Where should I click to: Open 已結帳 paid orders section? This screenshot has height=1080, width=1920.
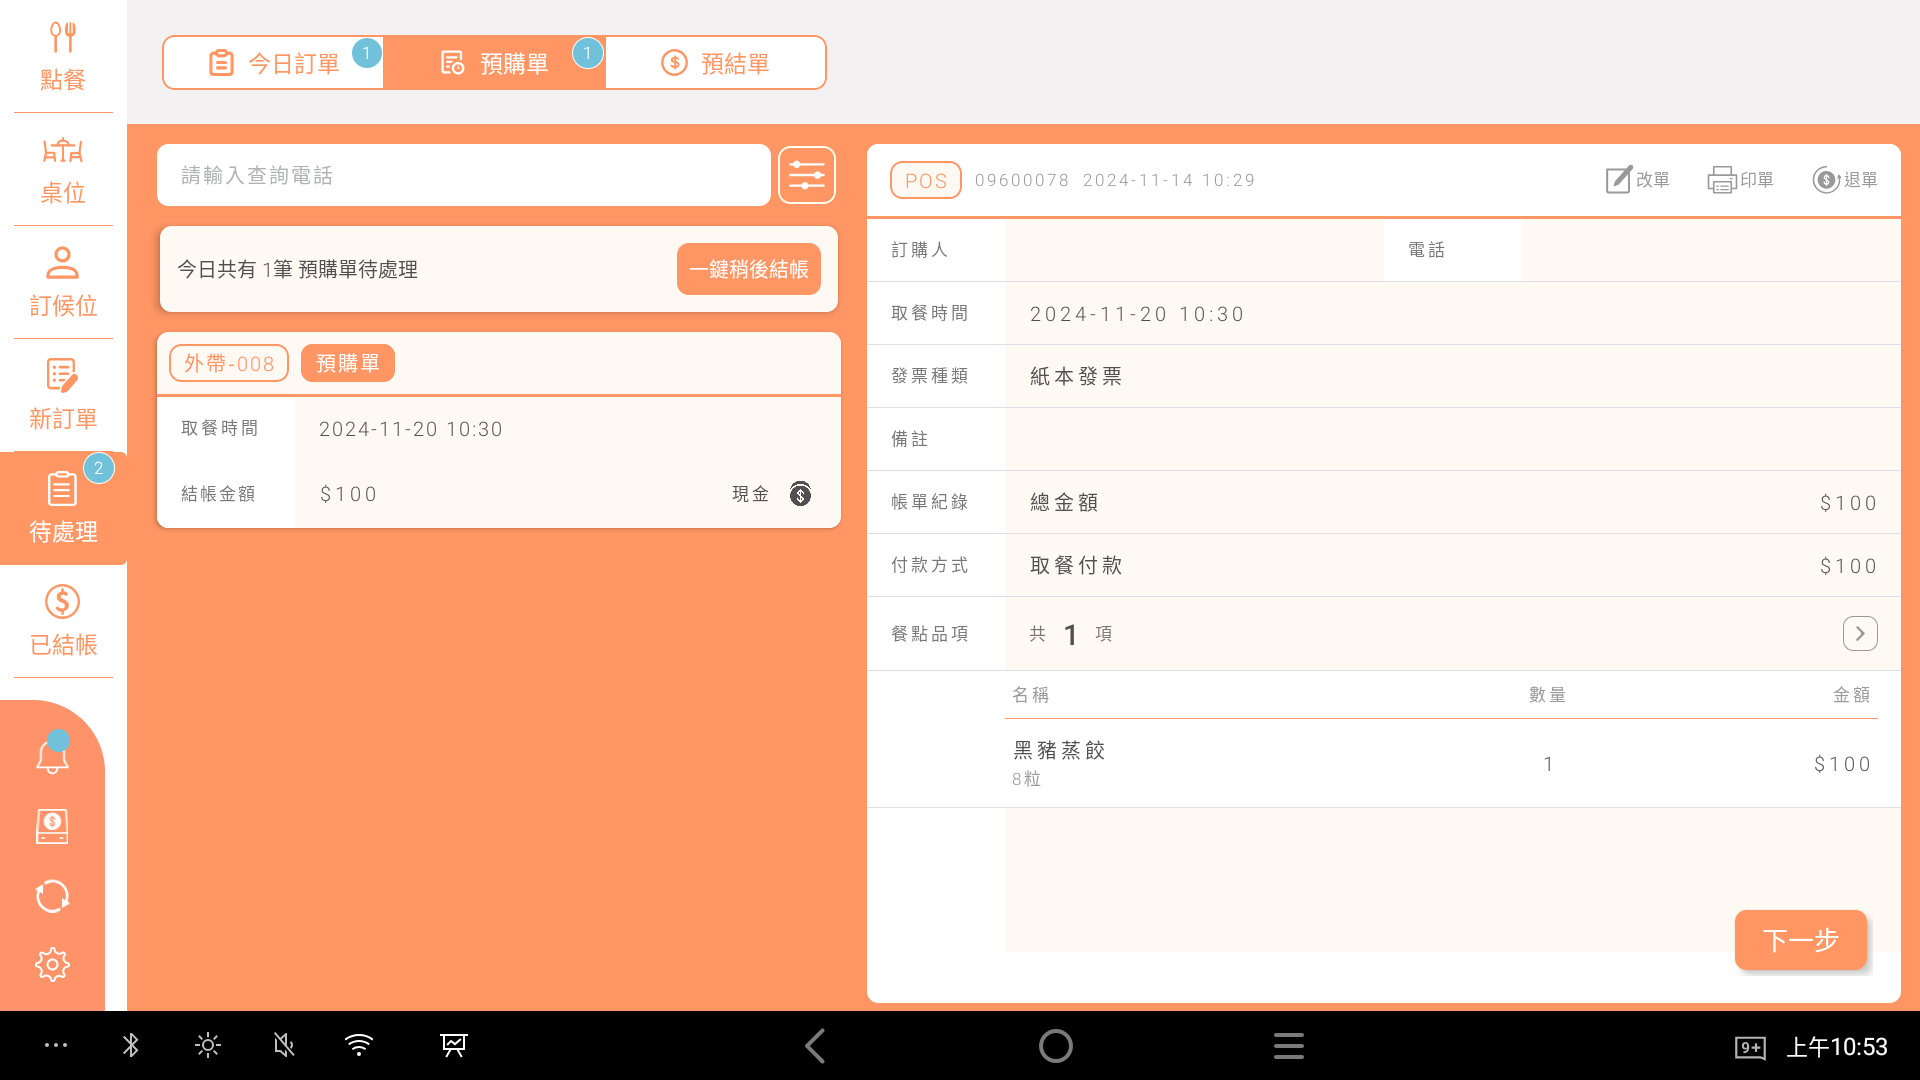pyautogui.click(x=62, y=621)
